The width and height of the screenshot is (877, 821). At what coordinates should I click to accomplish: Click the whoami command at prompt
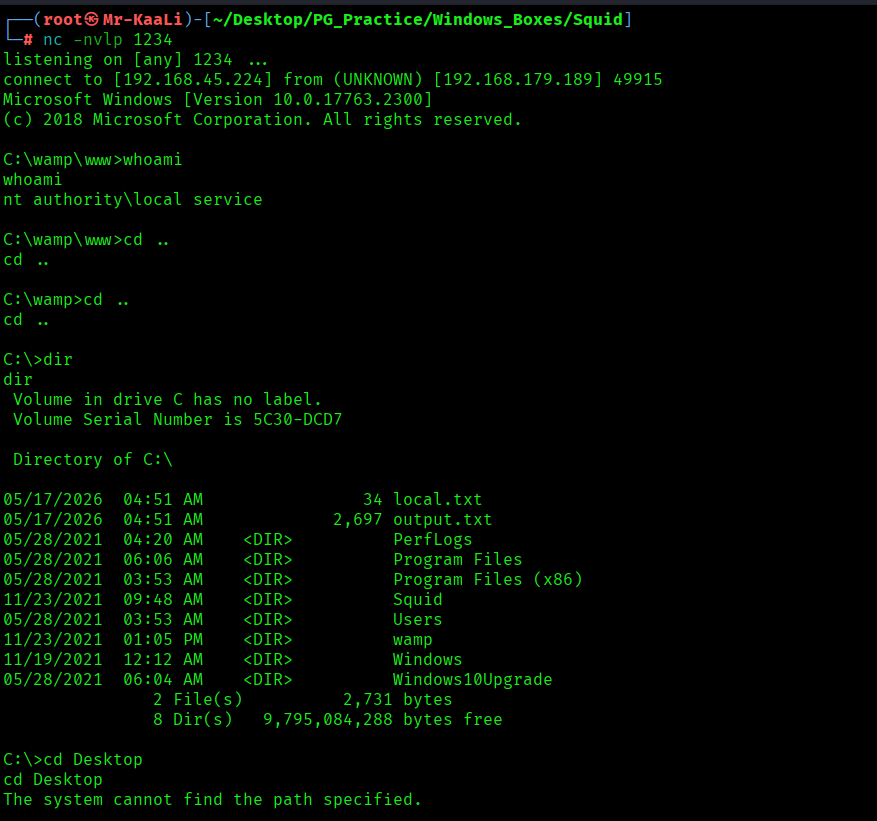tap(152, 160)
